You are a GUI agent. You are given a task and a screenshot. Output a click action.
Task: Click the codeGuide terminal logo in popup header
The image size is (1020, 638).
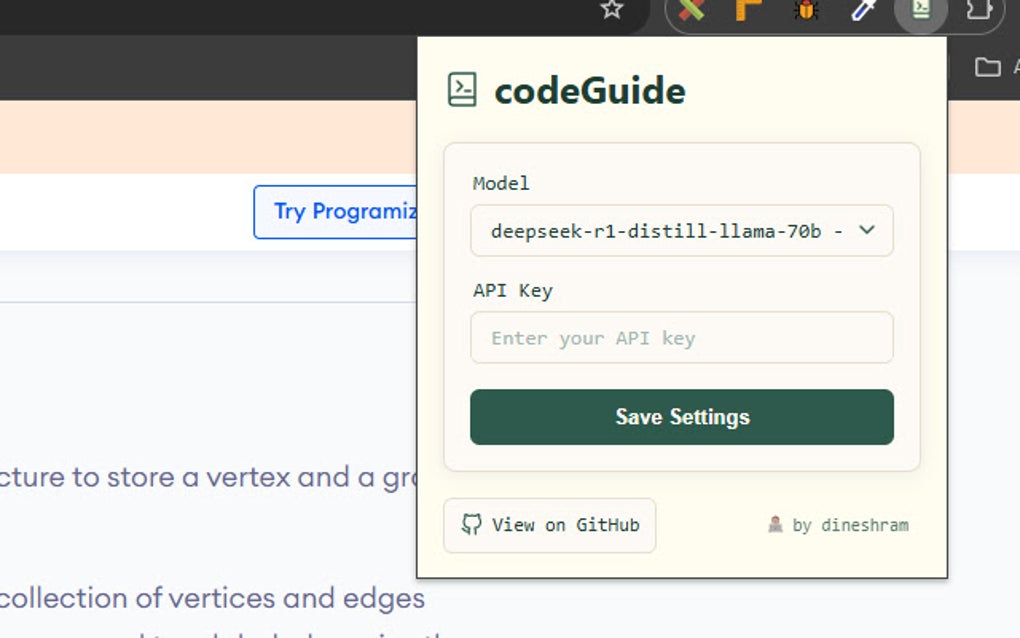[x=462, y=89]
